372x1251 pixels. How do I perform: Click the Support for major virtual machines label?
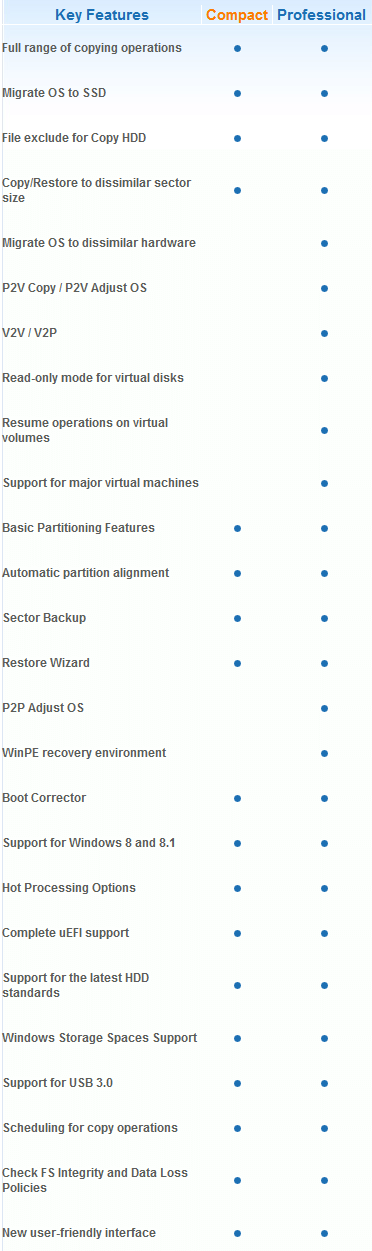pos(101,483)
